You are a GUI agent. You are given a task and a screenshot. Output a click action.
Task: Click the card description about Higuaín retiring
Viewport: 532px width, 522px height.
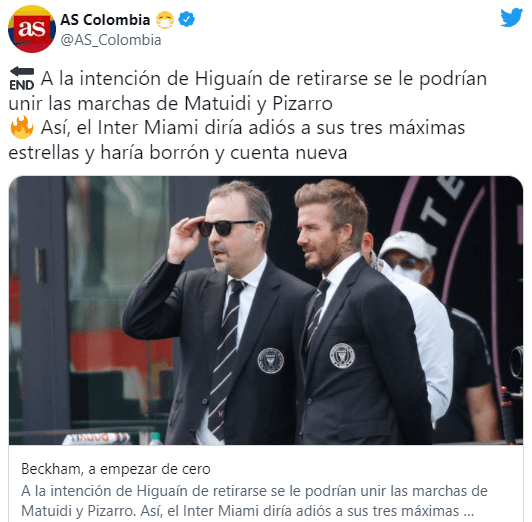pos(254,501)
